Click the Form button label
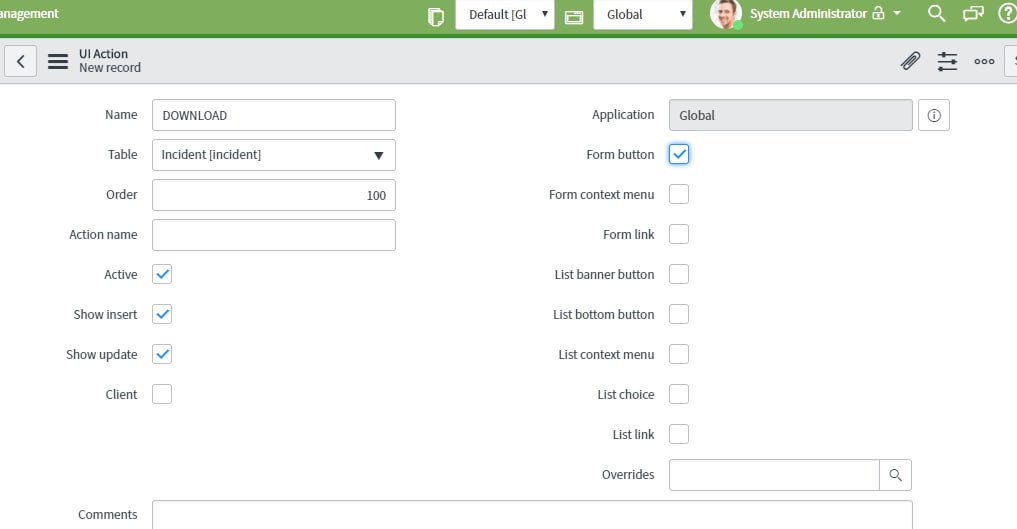The width and height of the screenshot is (1017, 529). (x=620, y=154)
